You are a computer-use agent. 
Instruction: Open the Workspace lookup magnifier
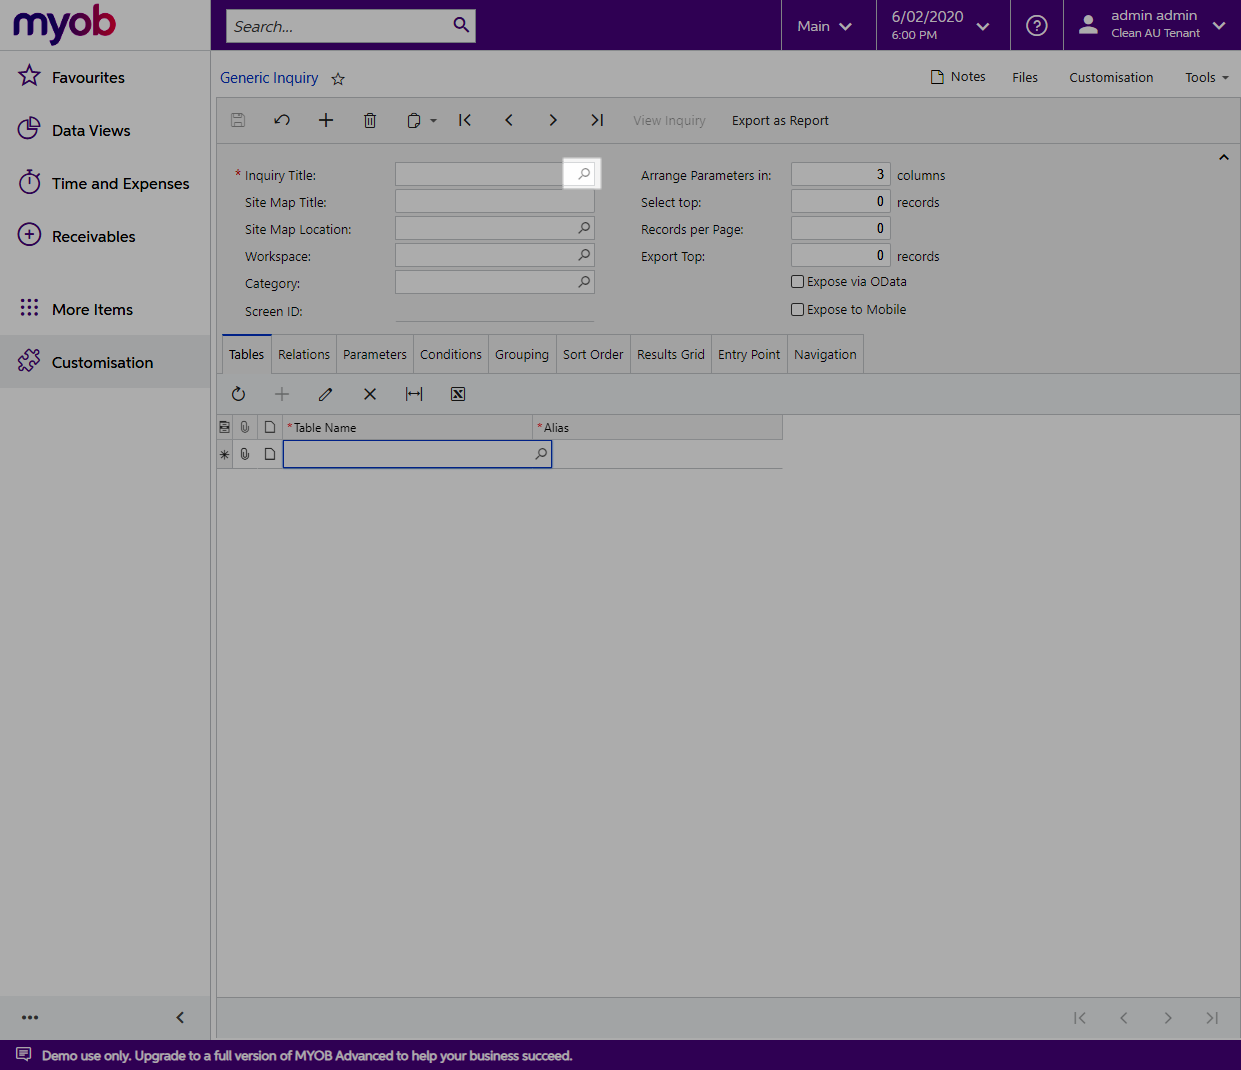584,255
